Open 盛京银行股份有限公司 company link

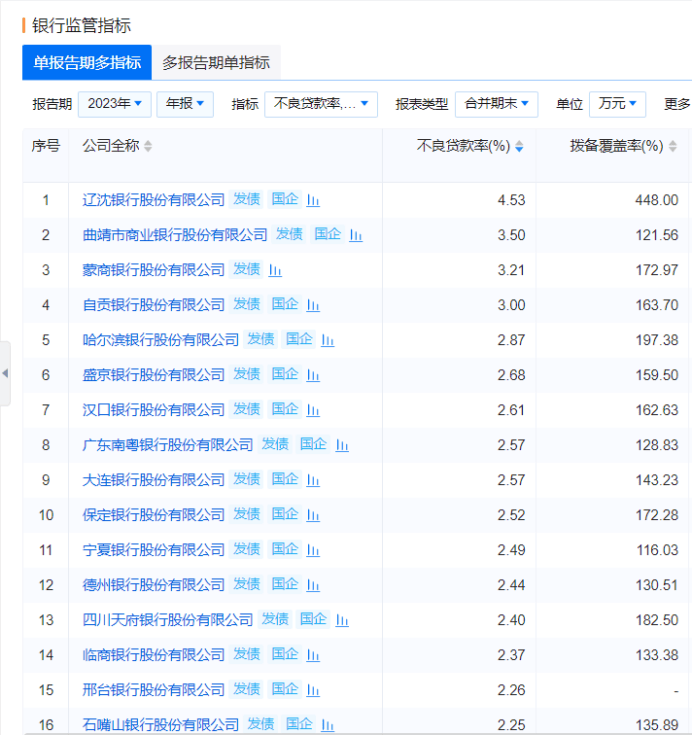[x=154, y=375]
